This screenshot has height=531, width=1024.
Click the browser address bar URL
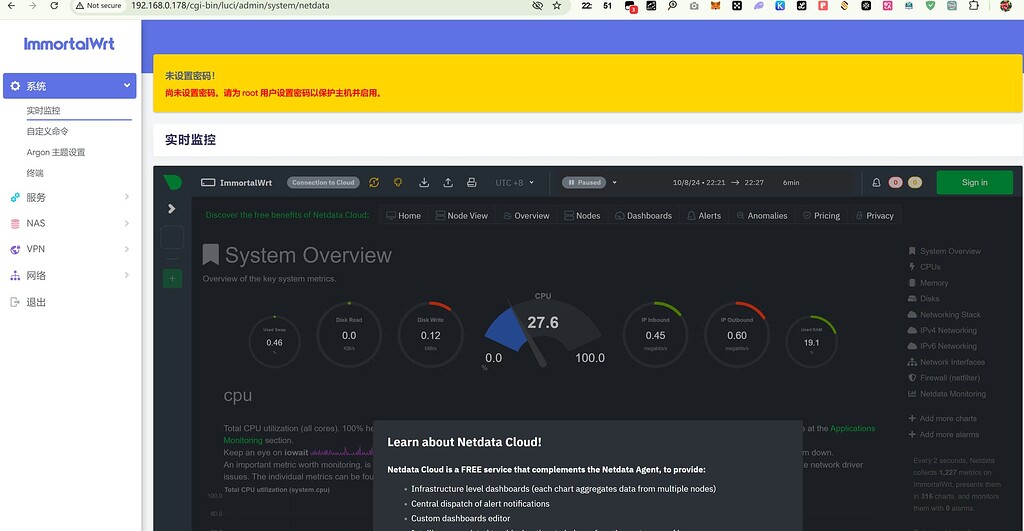pyautogui.click(x=231, y=6)
